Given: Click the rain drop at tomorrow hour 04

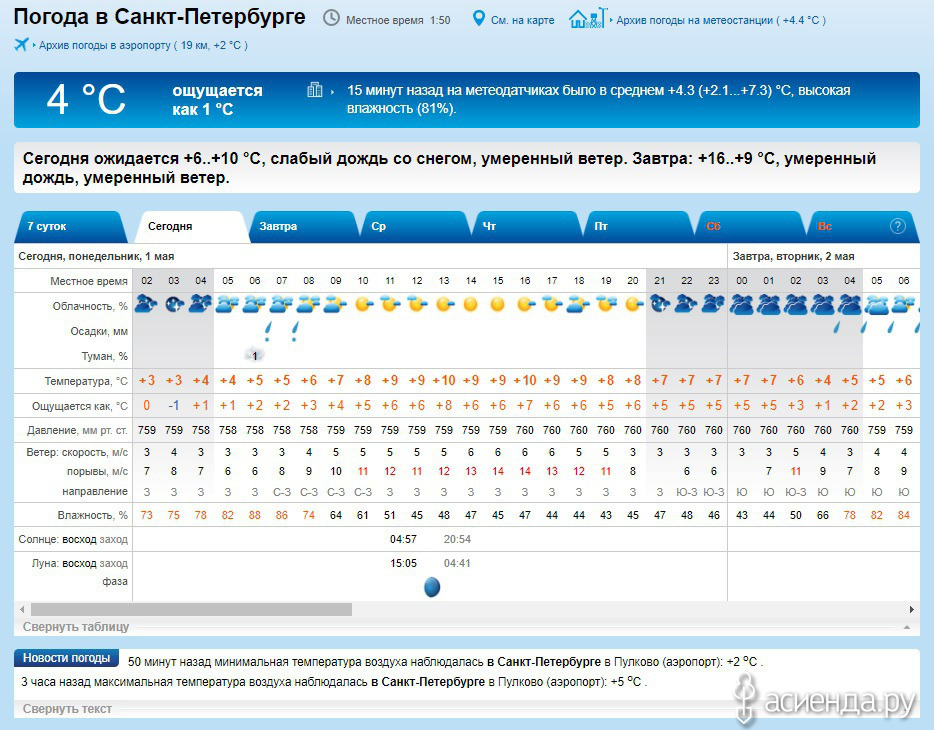Looking at the screenshot, I should point(837,326).
